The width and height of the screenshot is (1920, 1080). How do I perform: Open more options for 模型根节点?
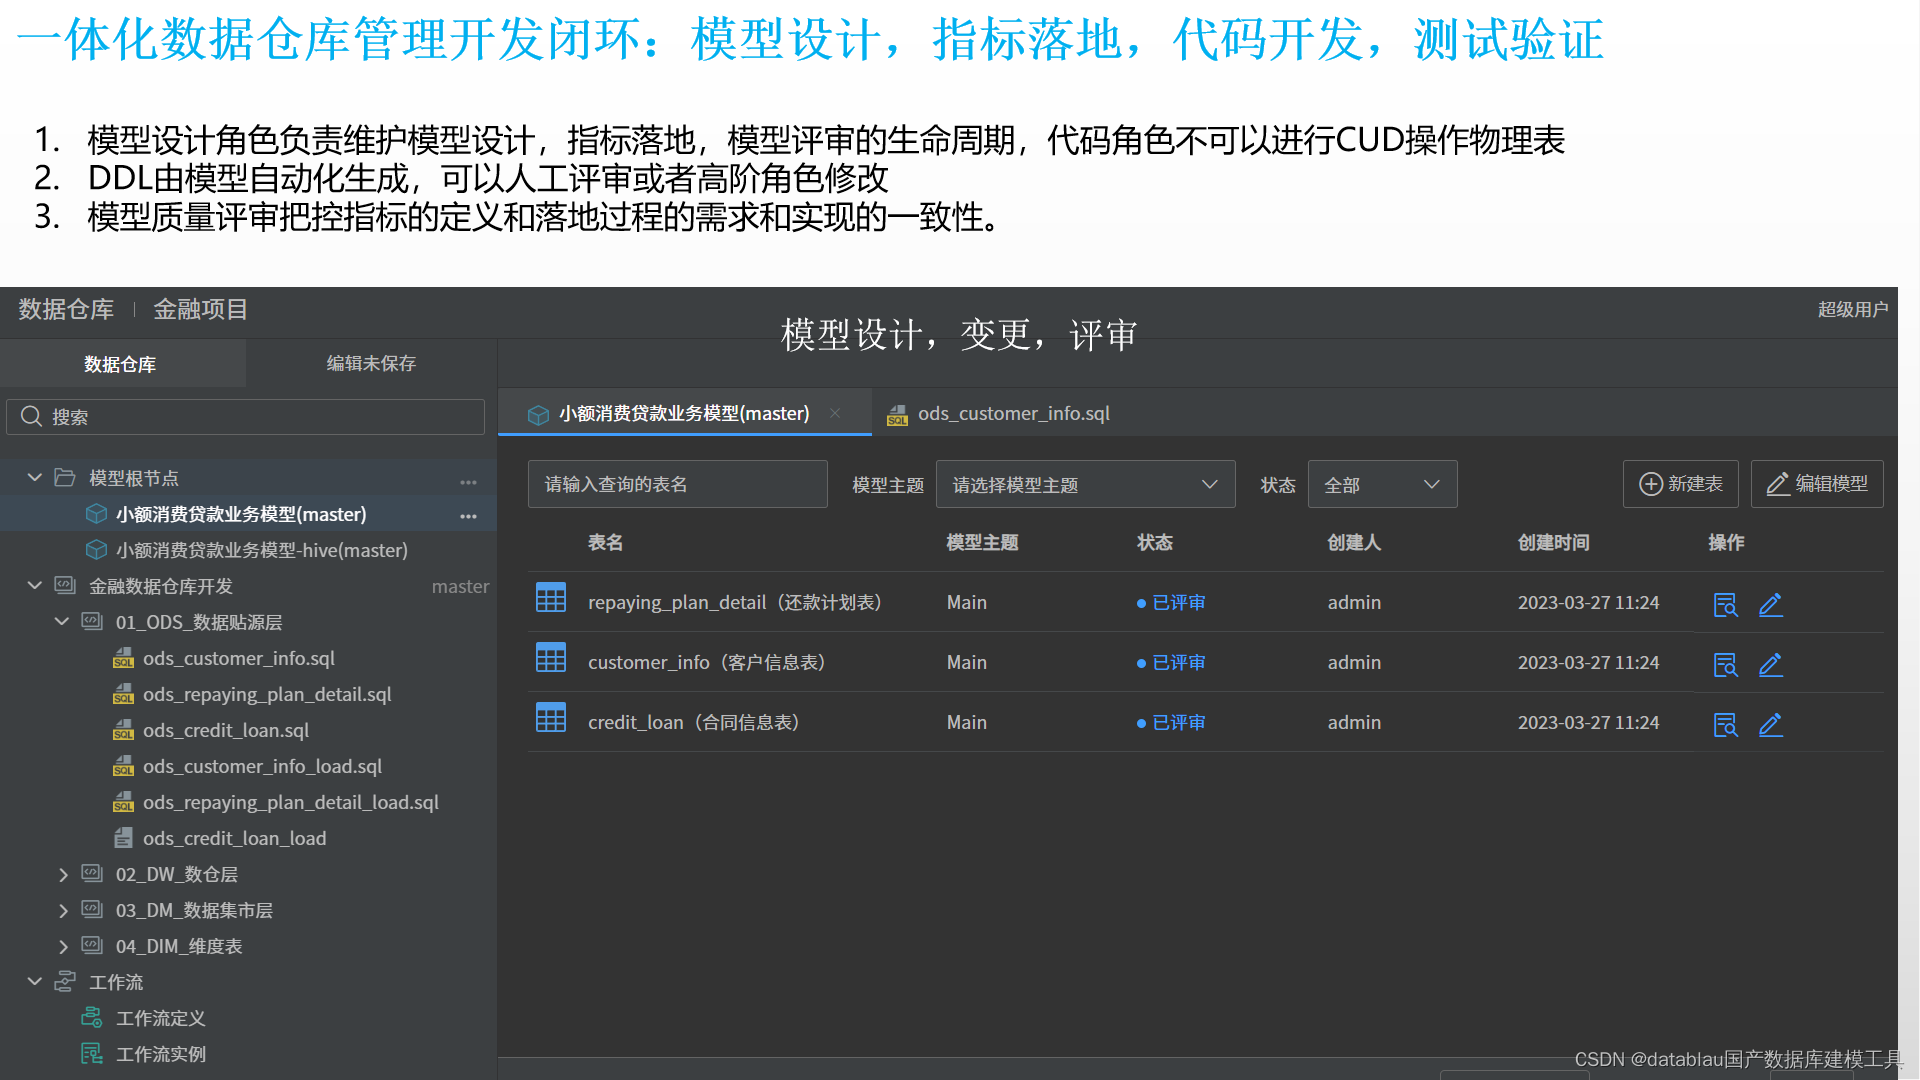tap(468, 482)
